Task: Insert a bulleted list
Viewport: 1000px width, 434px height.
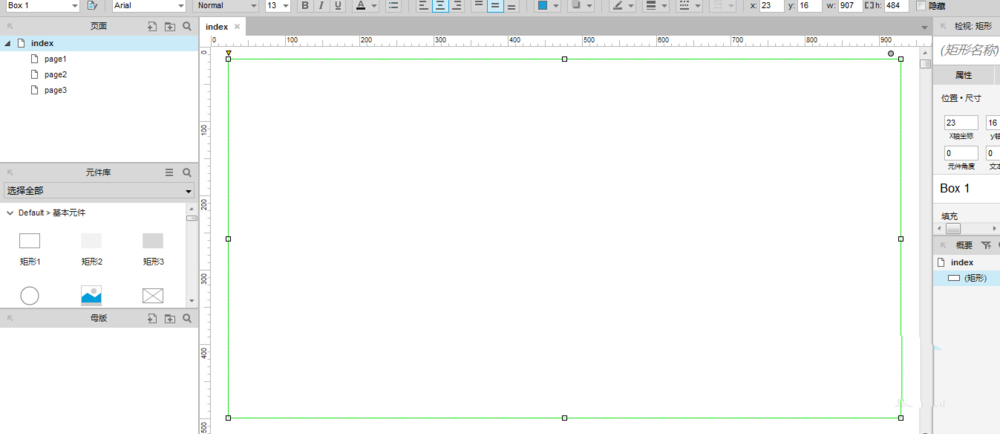Action: [x=392, y=6]
